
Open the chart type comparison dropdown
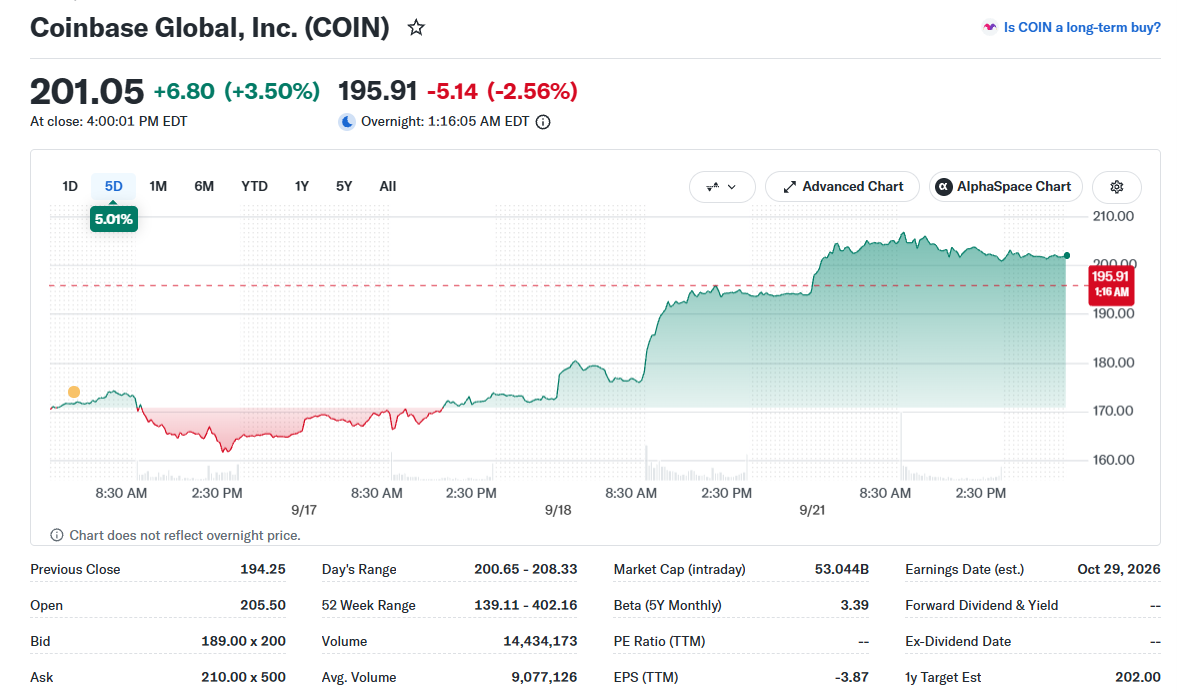[721, 187]
